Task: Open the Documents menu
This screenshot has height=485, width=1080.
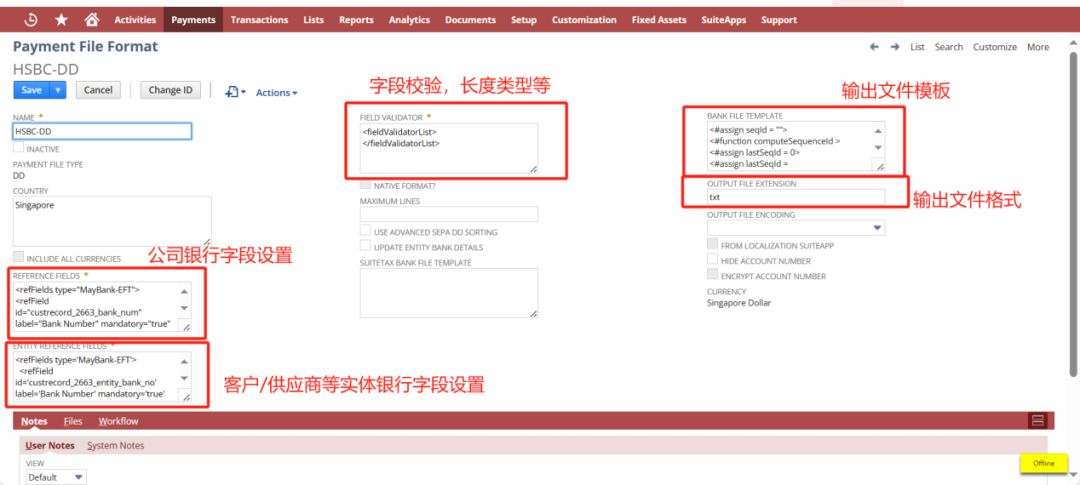Action: (x=470, y=20)
